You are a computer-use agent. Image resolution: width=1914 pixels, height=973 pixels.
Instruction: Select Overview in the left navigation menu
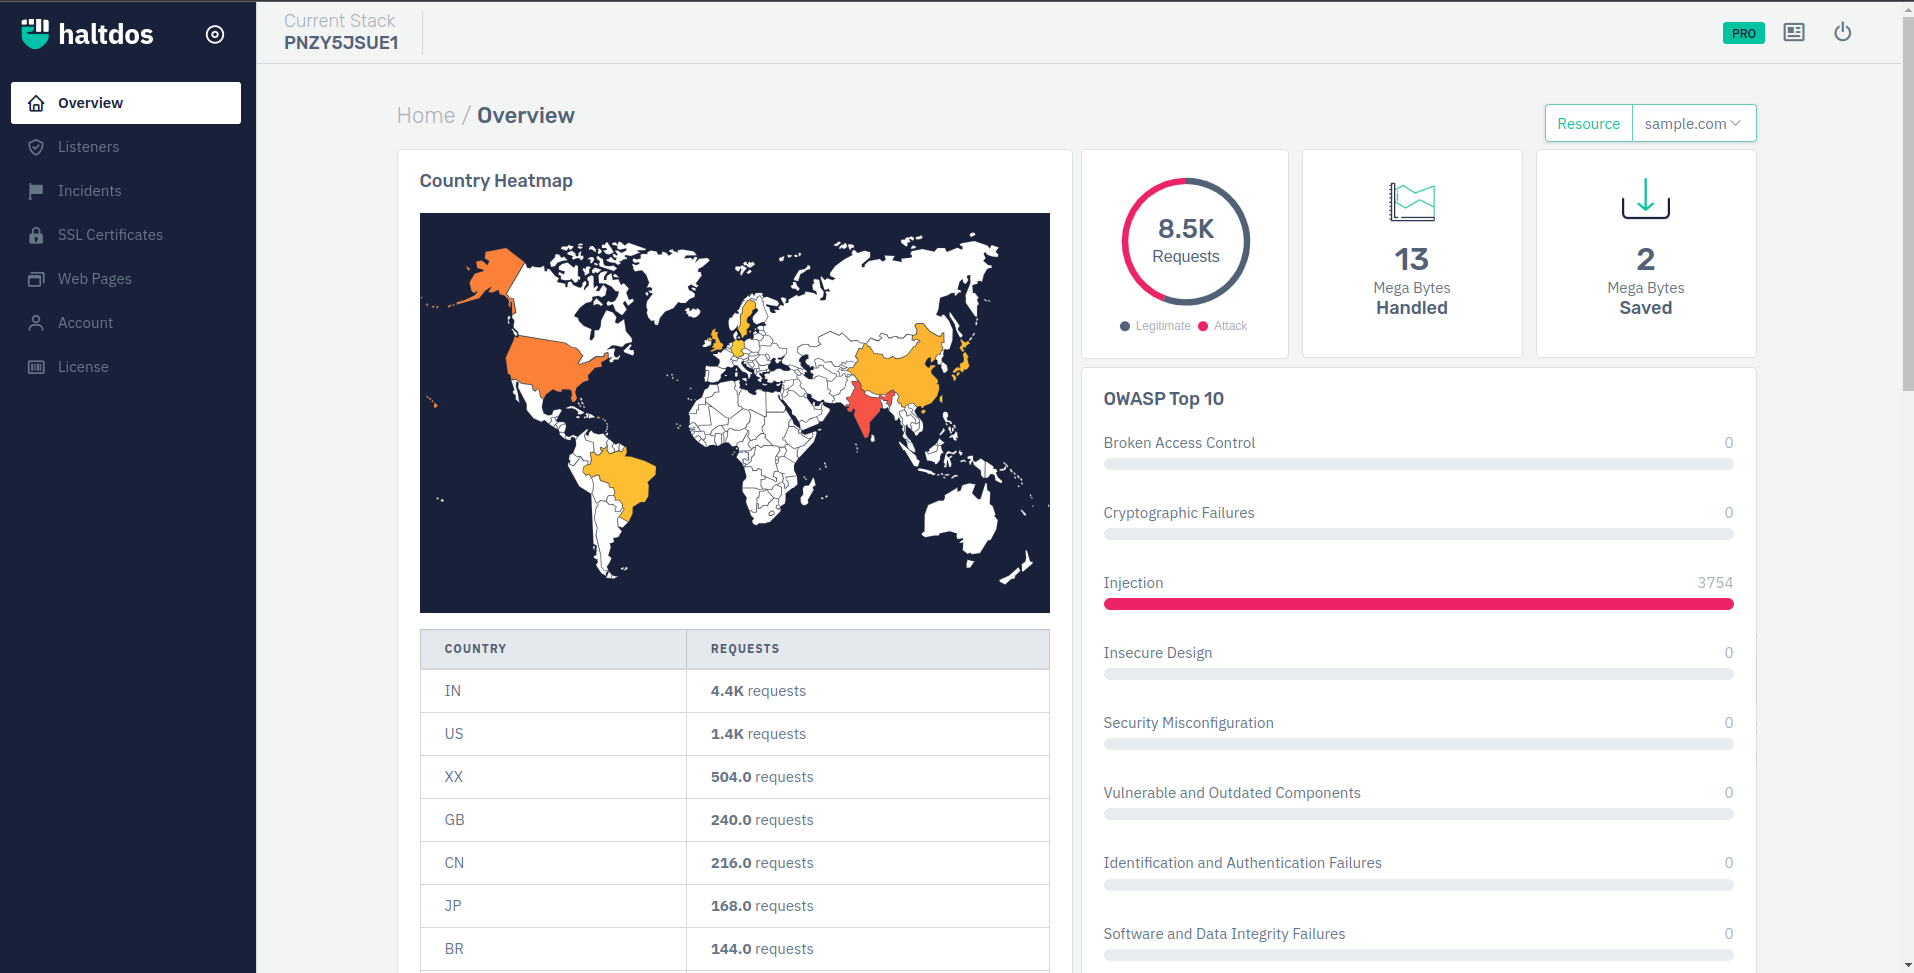pos(90,103)
